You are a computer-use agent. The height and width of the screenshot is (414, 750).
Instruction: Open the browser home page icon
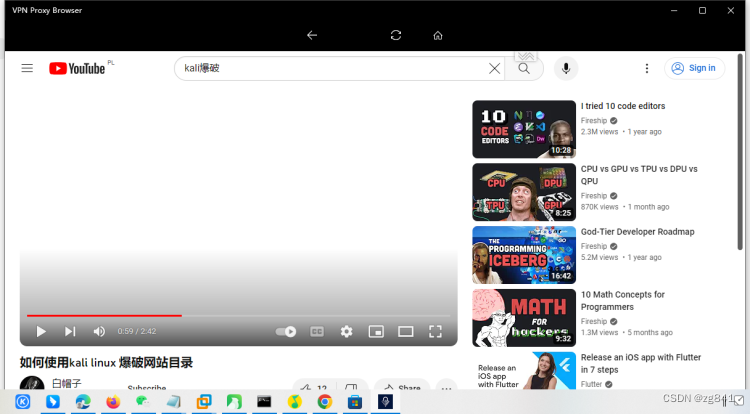point(438,35)
